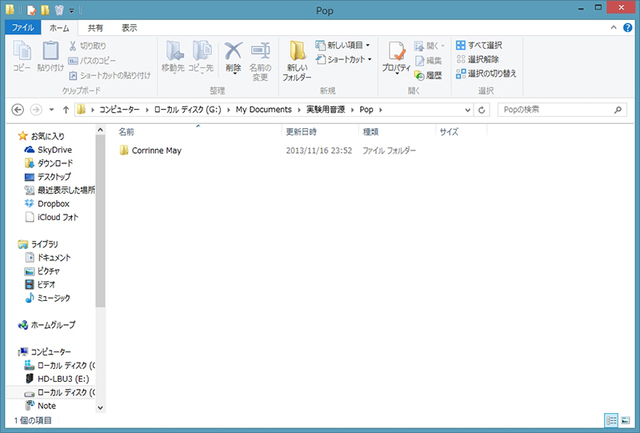
Task: Click 選択の切り替え (Invert selection)
Action: coord(486,73)
